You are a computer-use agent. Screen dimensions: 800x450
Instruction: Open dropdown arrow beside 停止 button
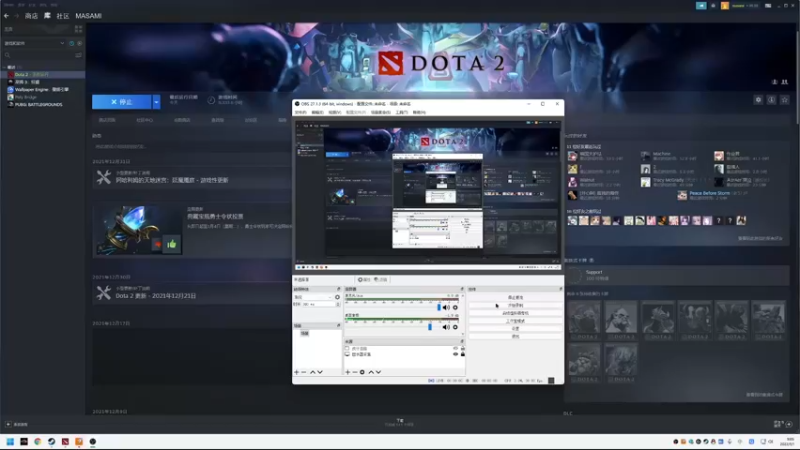coord(156,102)
